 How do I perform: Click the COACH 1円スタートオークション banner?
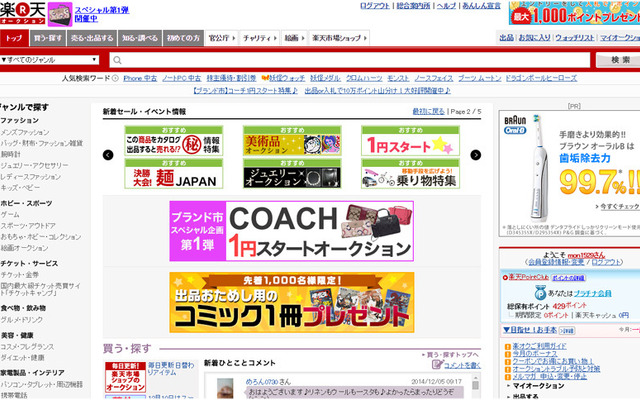[x=292, y=231]
